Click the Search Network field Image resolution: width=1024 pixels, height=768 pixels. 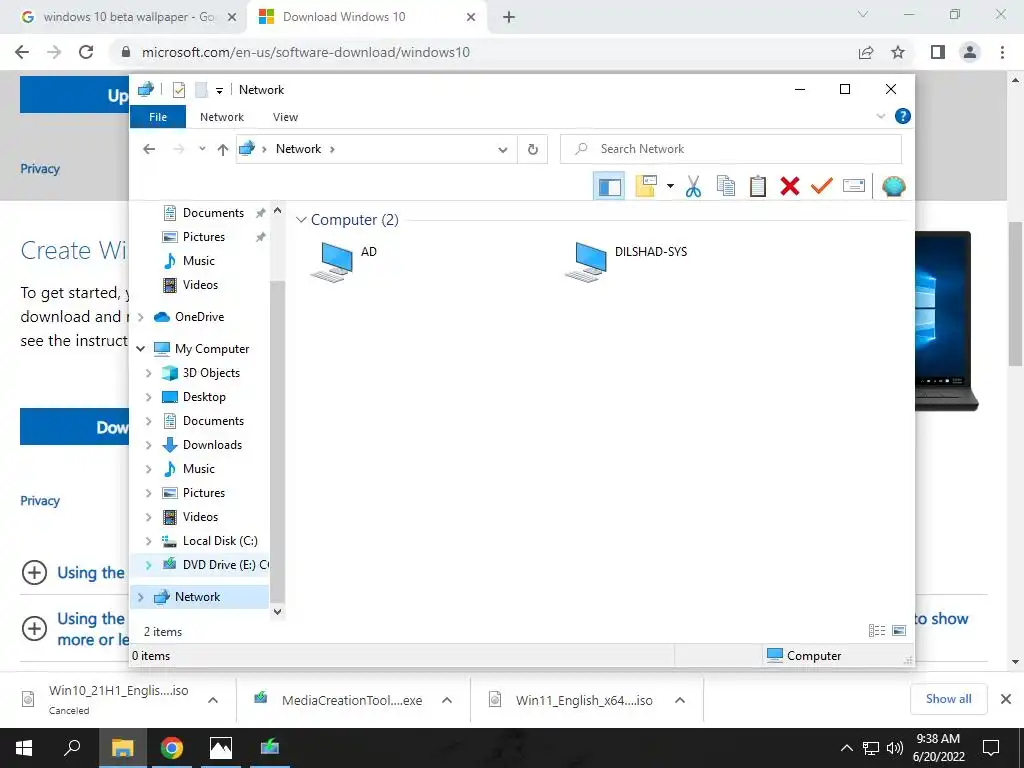pos(731,149)
